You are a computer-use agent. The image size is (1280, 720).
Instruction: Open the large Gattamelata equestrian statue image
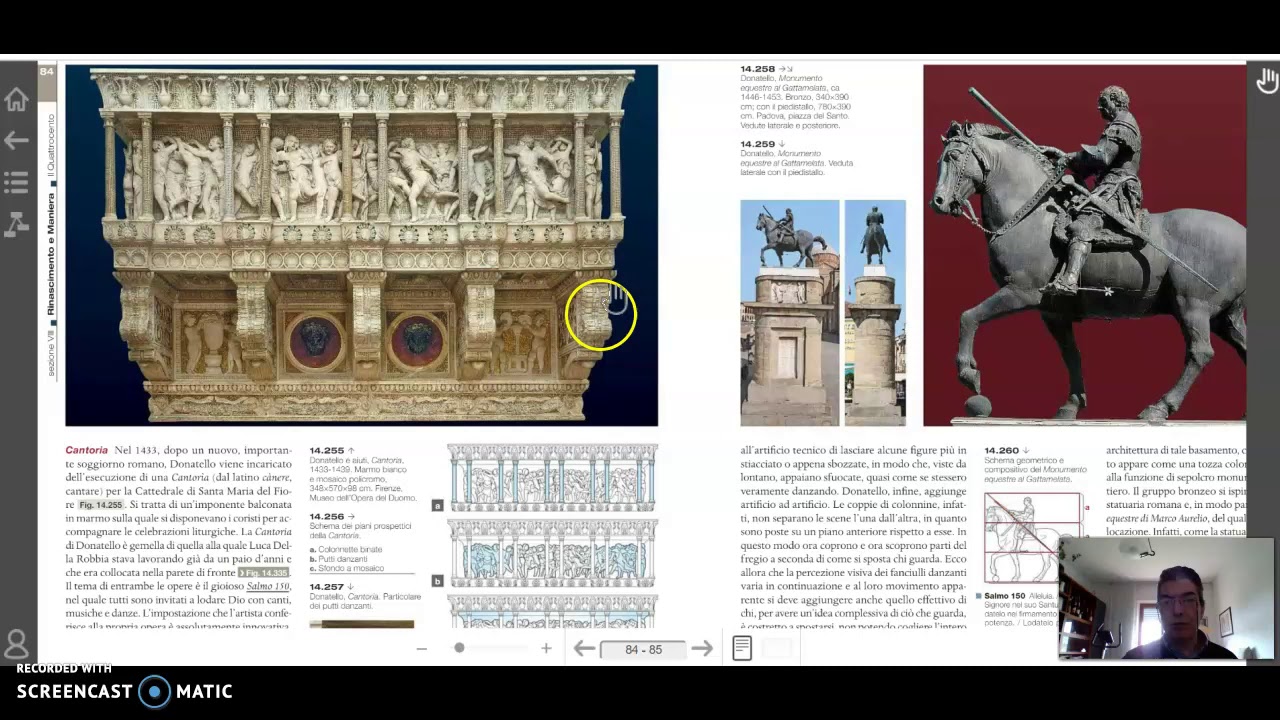pyautogui.click(x=1084, y=245)
